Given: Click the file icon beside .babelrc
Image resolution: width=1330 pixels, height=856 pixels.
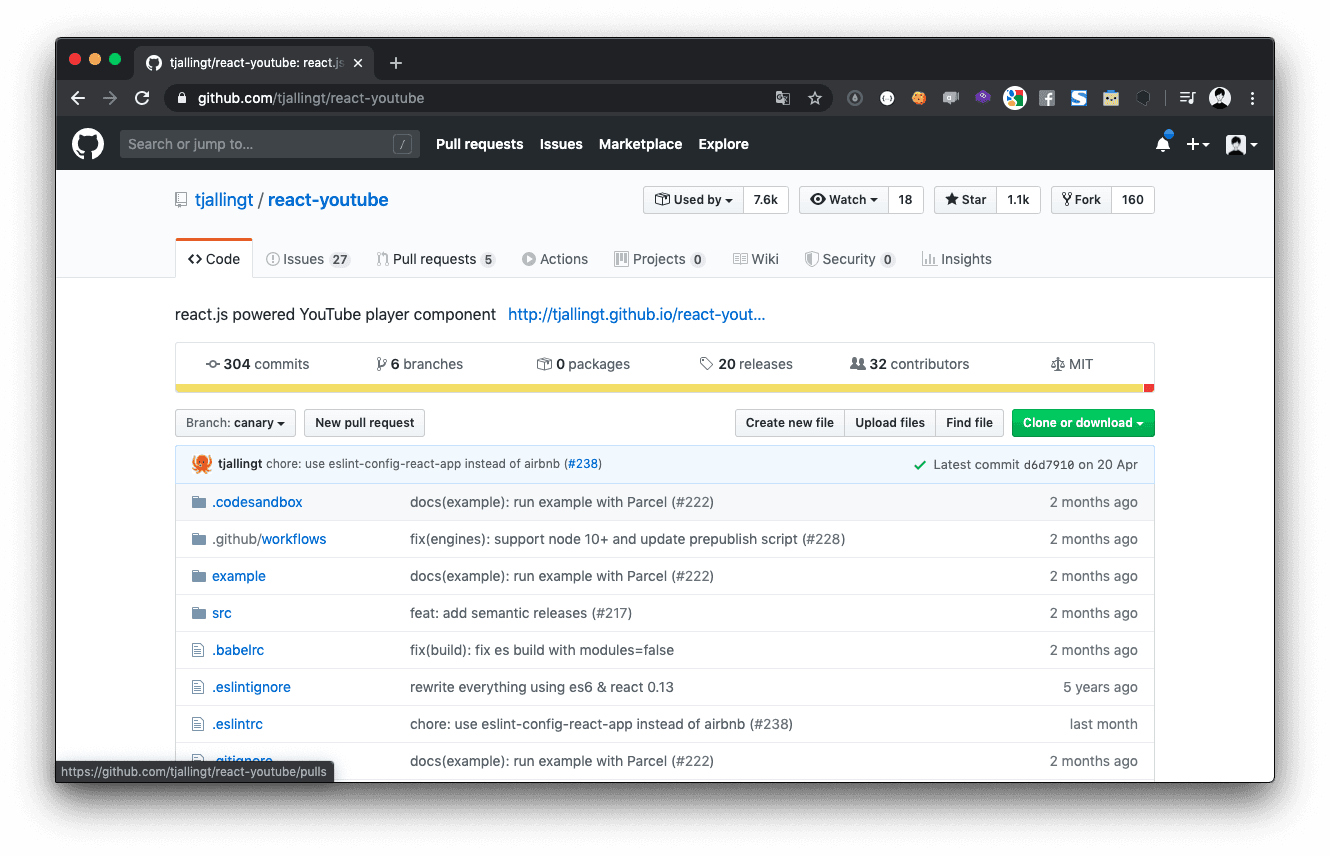Looking at the screenshot, I should [x=198, y=650].
